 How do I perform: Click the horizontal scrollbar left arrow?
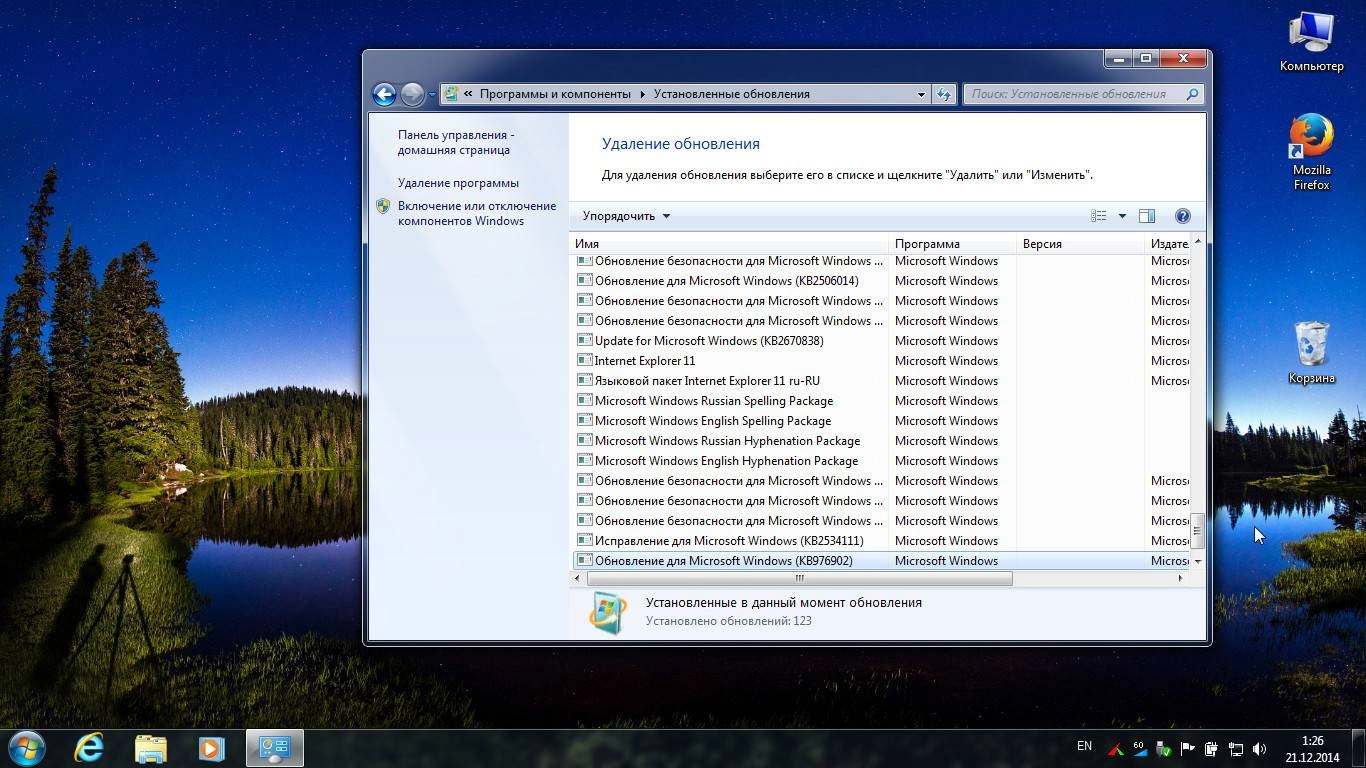pyautogui.click(x=578, y=578)
